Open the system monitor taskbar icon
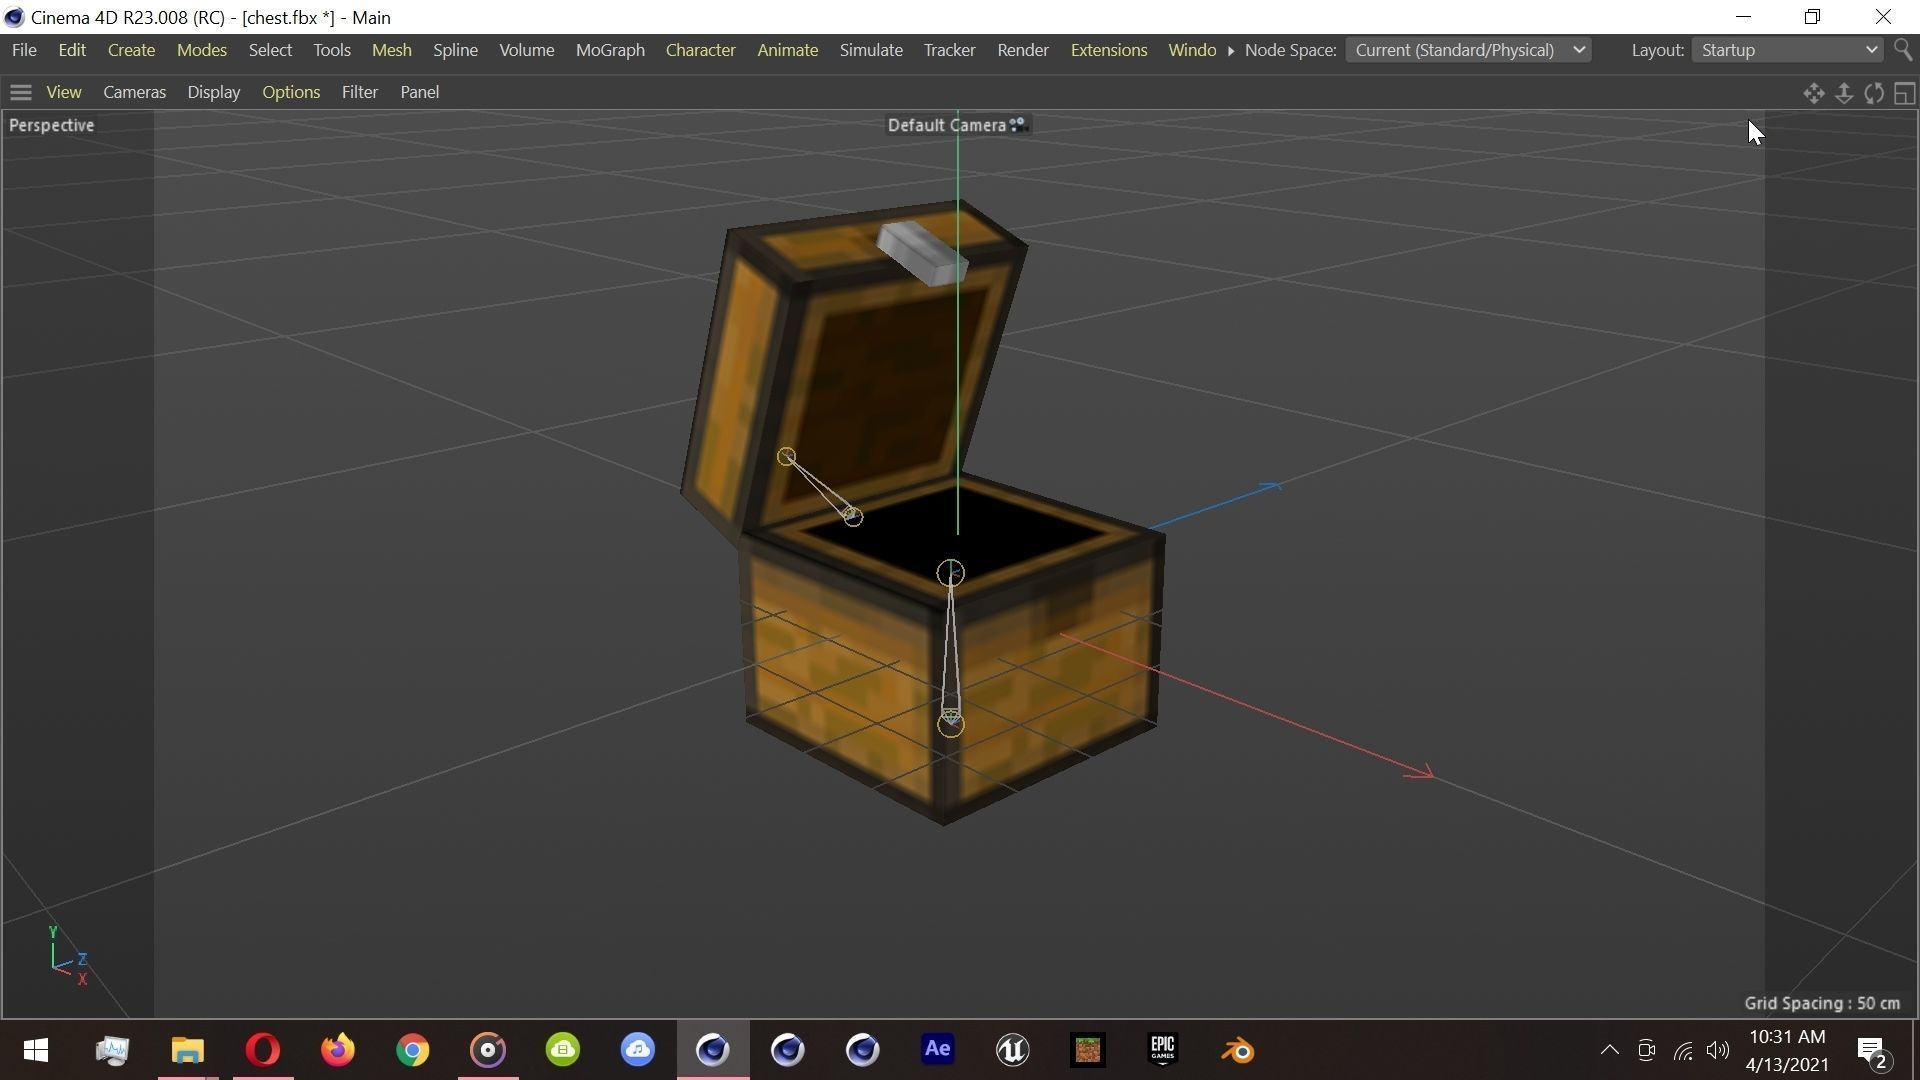The height and width of the screenshot is (1080, 1920). tap(112, 1050)
